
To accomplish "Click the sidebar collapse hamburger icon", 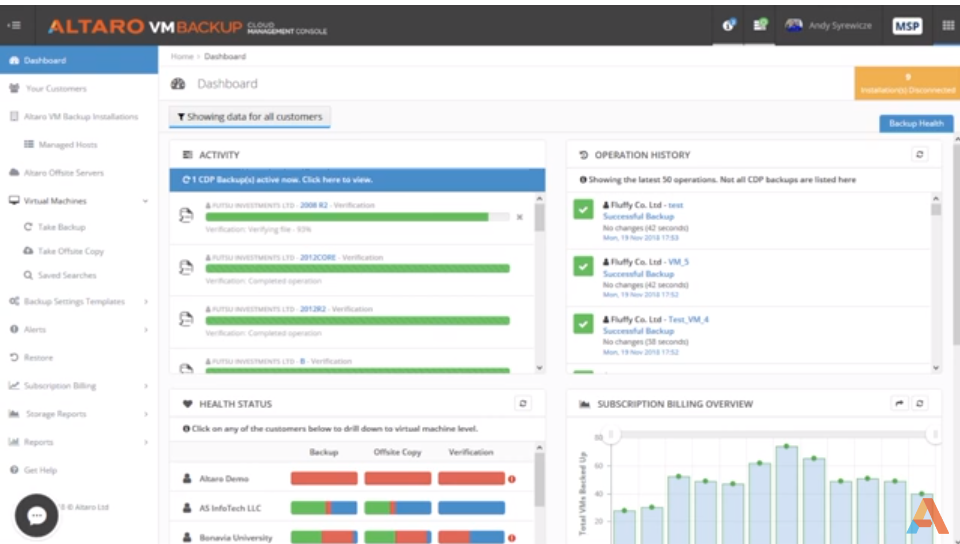I will (x=14, y=26).
